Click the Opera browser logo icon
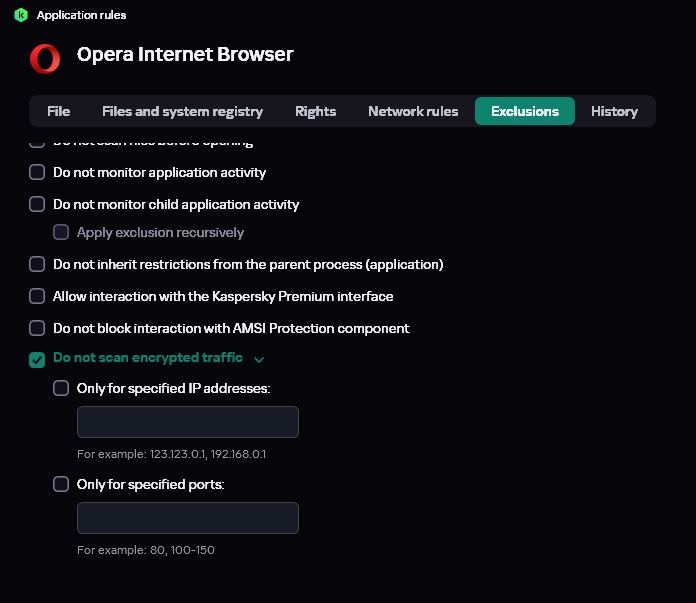The height and width of the screenshot is (603, 696). [x=45, y=59]
